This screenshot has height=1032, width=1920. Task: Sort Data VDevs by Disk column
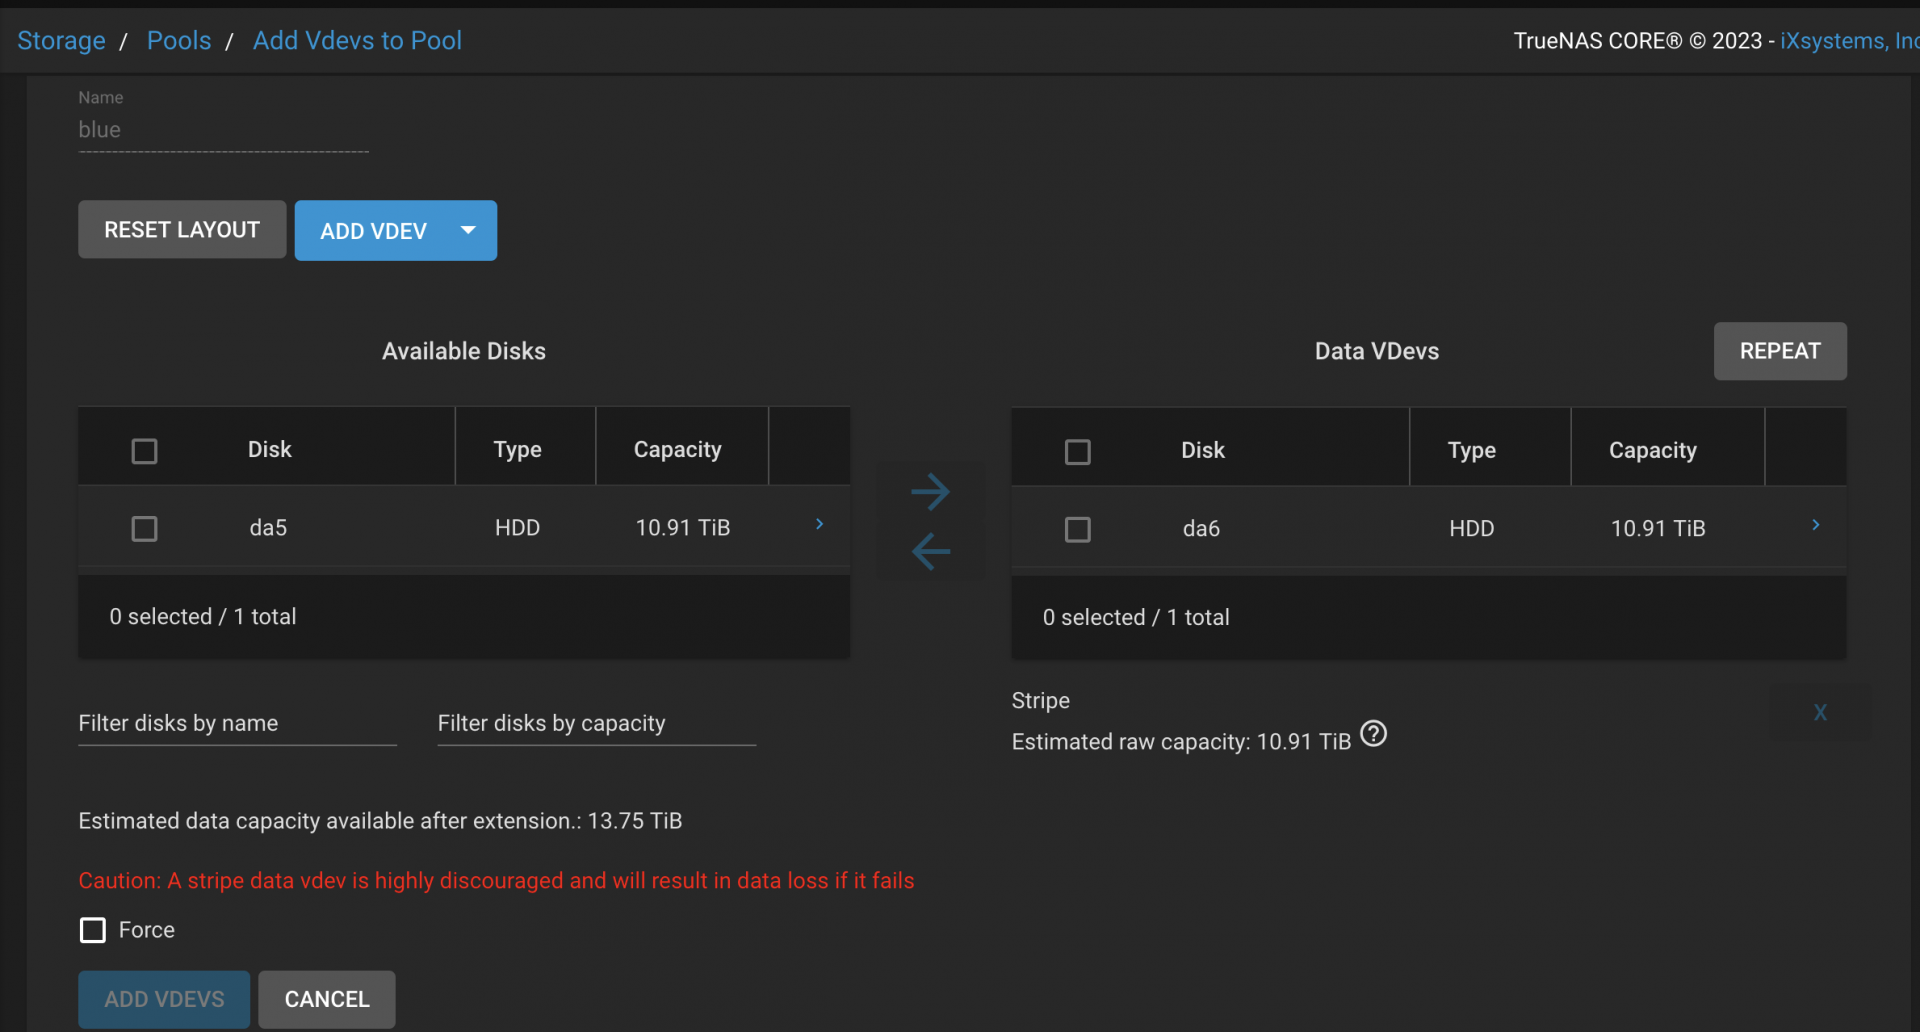(x=1203, y=451)
